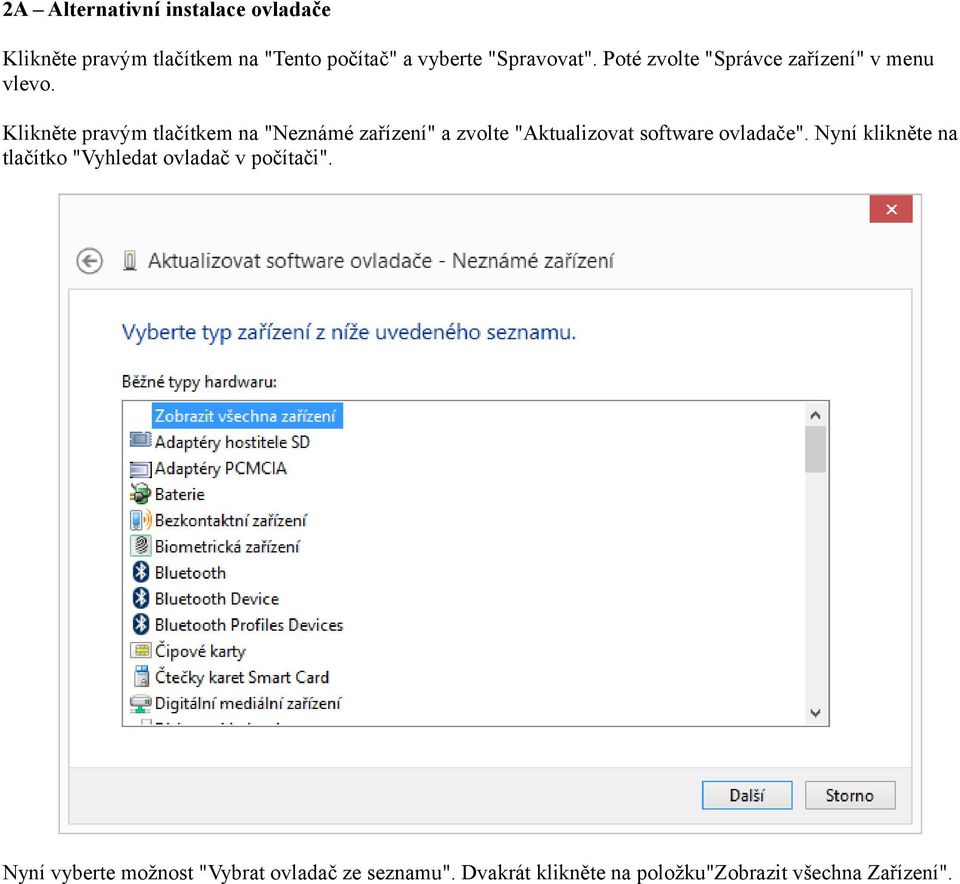Click the Bluetooth Profiles Devices icon
Viewport: 960px width, 884px height.
(141, 624)
